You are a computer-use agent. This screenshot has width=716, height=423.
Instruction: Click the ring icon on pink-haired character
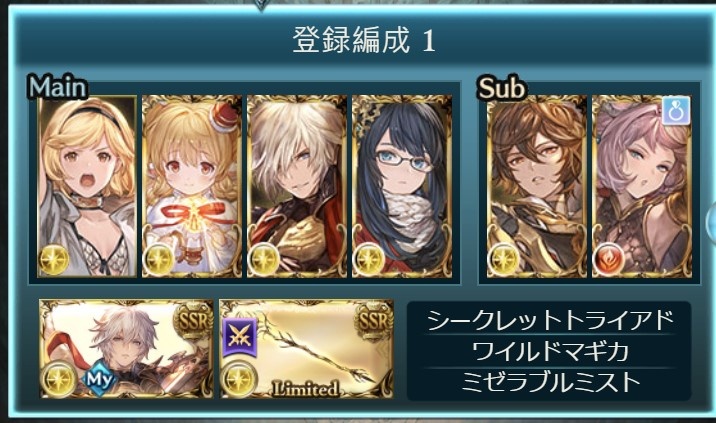click(x=676, y=111)
